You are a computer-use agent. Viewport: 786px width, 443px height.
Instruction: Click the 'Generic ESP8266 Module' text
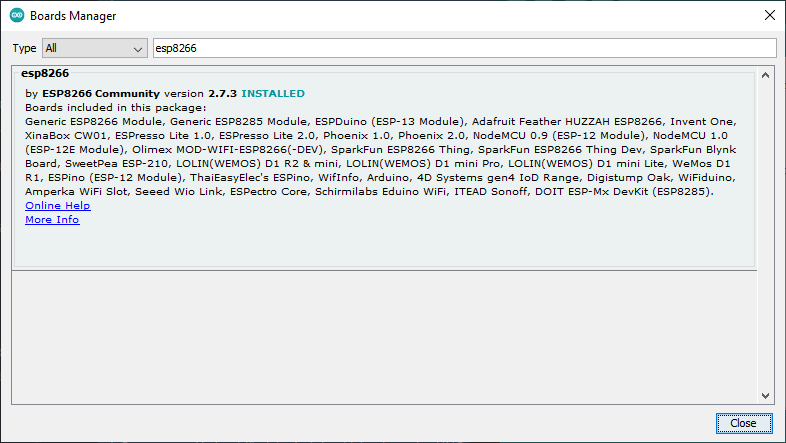[94, 122]
